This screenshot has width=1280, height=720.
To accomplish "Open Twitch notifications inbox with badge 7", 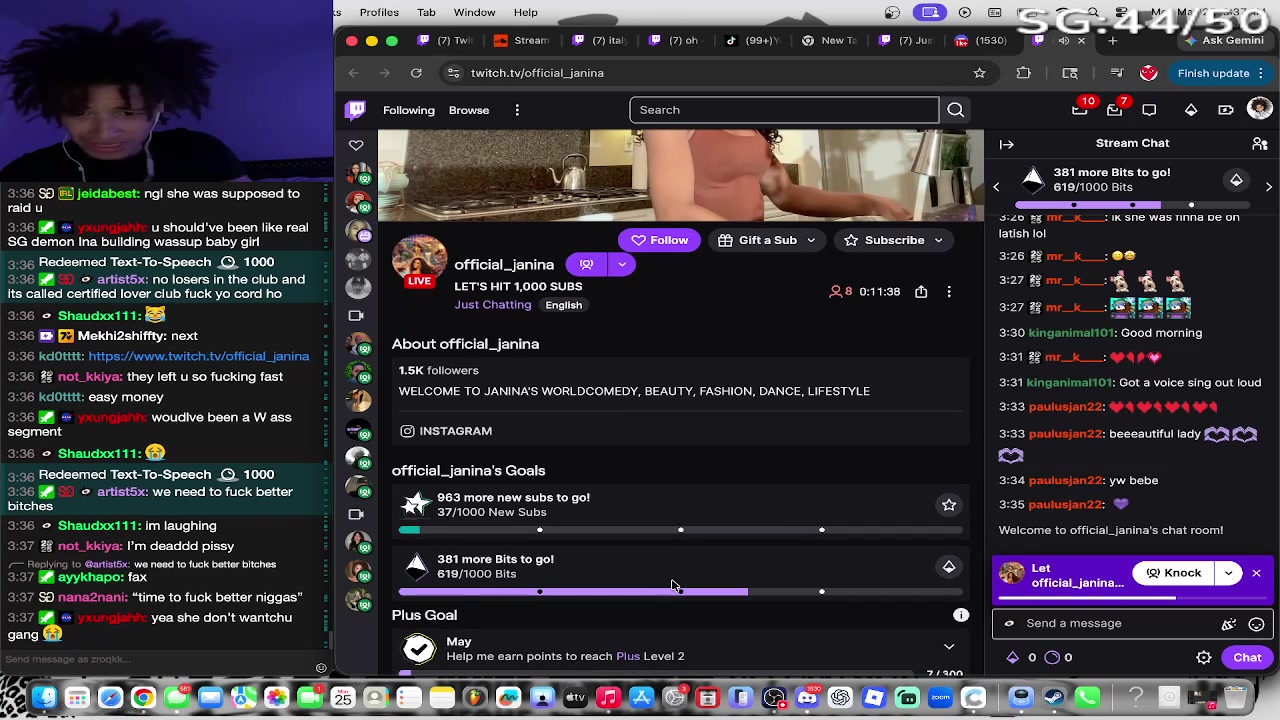I will click(1114, 110).
